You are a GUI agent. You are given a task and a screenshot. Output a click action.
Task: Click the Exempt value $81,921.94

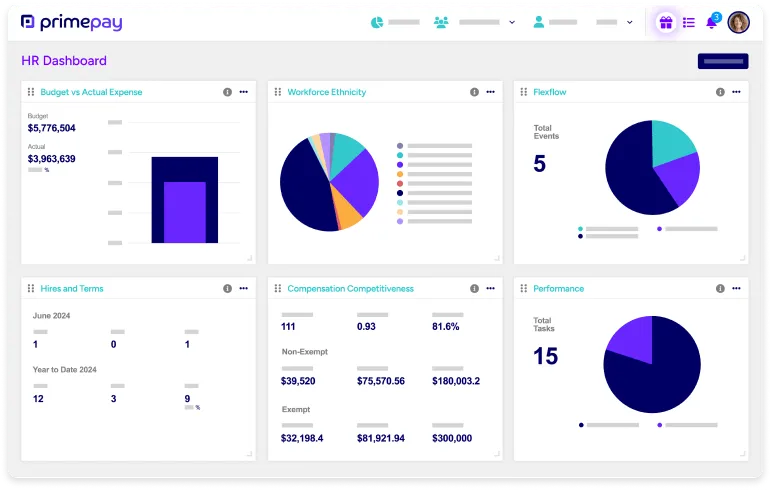(x=381, y=438)
